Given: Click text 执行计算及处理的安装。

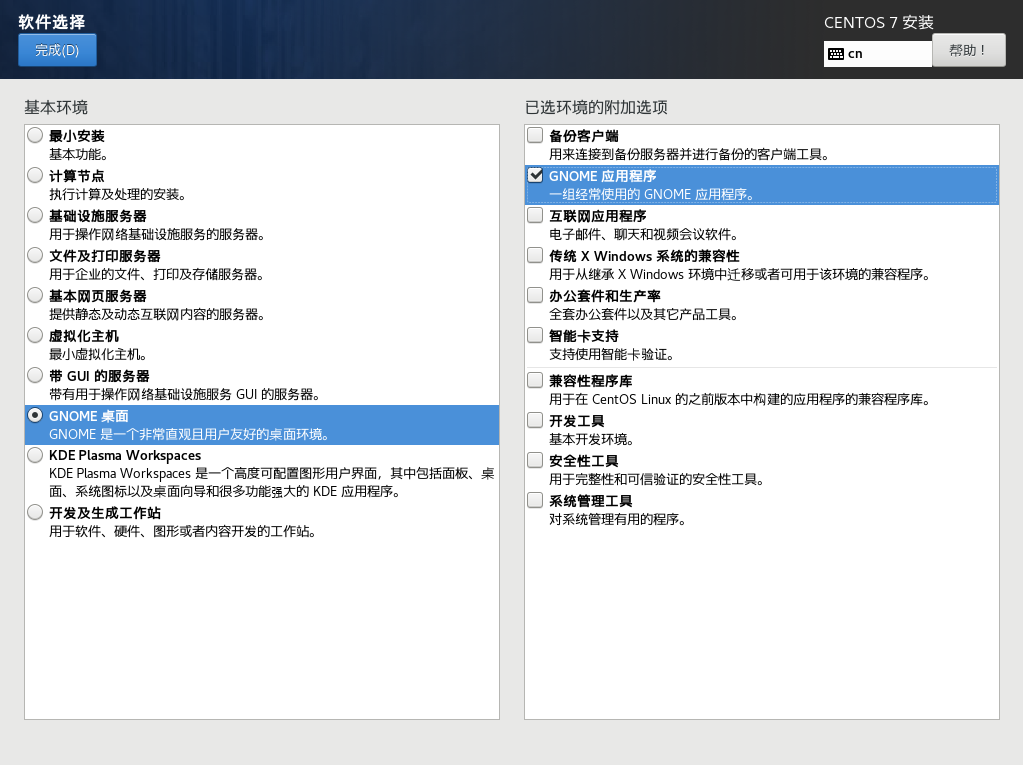Looking at the screenshot, I should (x=118, y=194).
